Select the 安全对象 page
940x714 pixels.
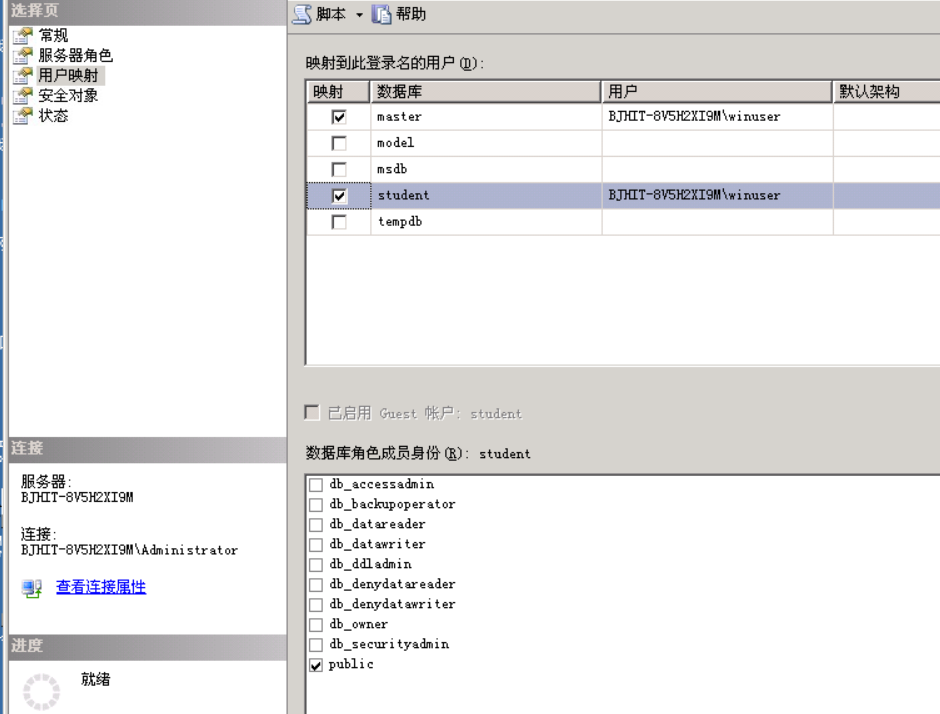[68, 96]
